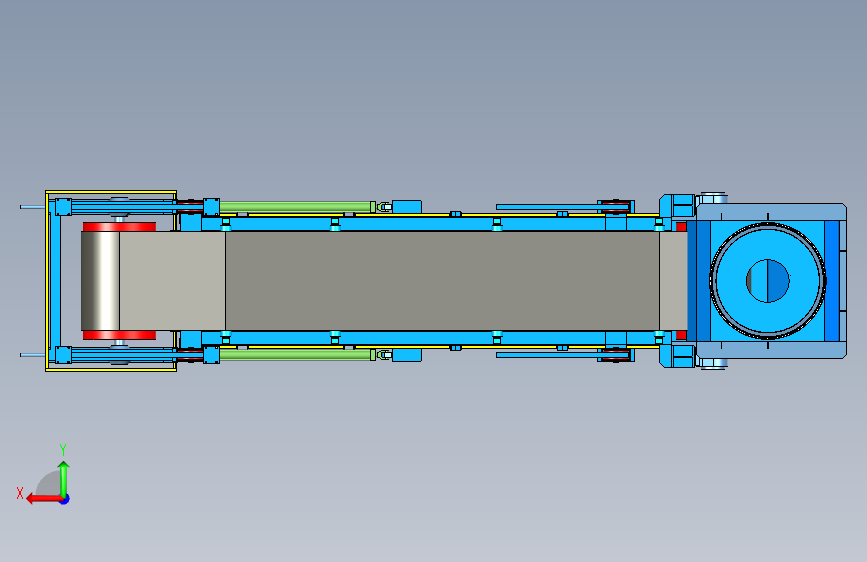Click the blue Z-axis ball on the triad
Viewport: 867px width, 562px height.
click(x=65, y=499)
